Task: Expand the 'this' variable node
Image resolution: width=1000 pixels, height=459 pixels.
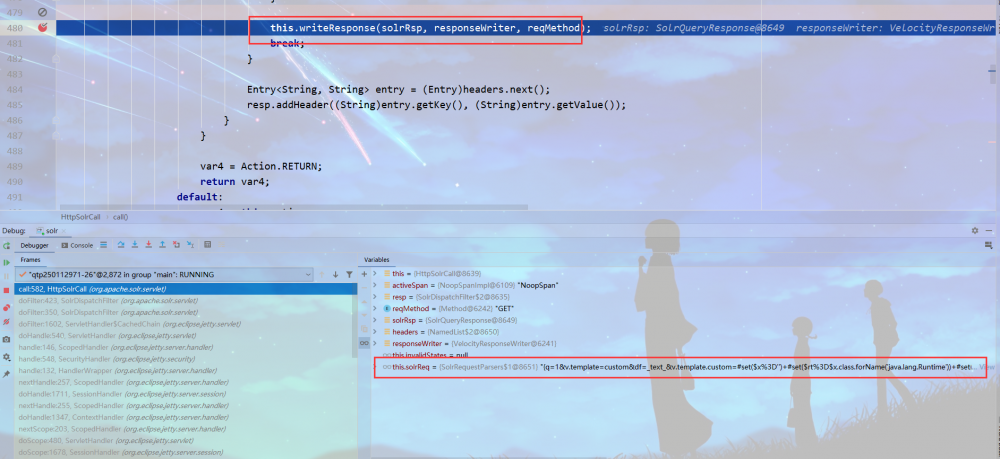Action: click(375, 273)
